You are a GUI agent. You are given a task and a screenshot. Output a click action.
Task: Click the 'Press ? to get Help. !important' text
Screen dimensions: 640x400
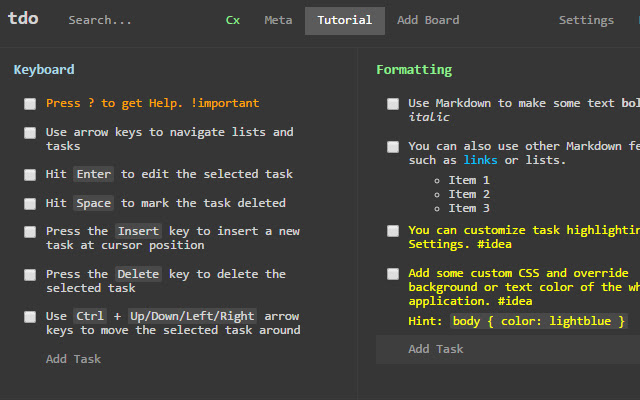coord(152,103)
